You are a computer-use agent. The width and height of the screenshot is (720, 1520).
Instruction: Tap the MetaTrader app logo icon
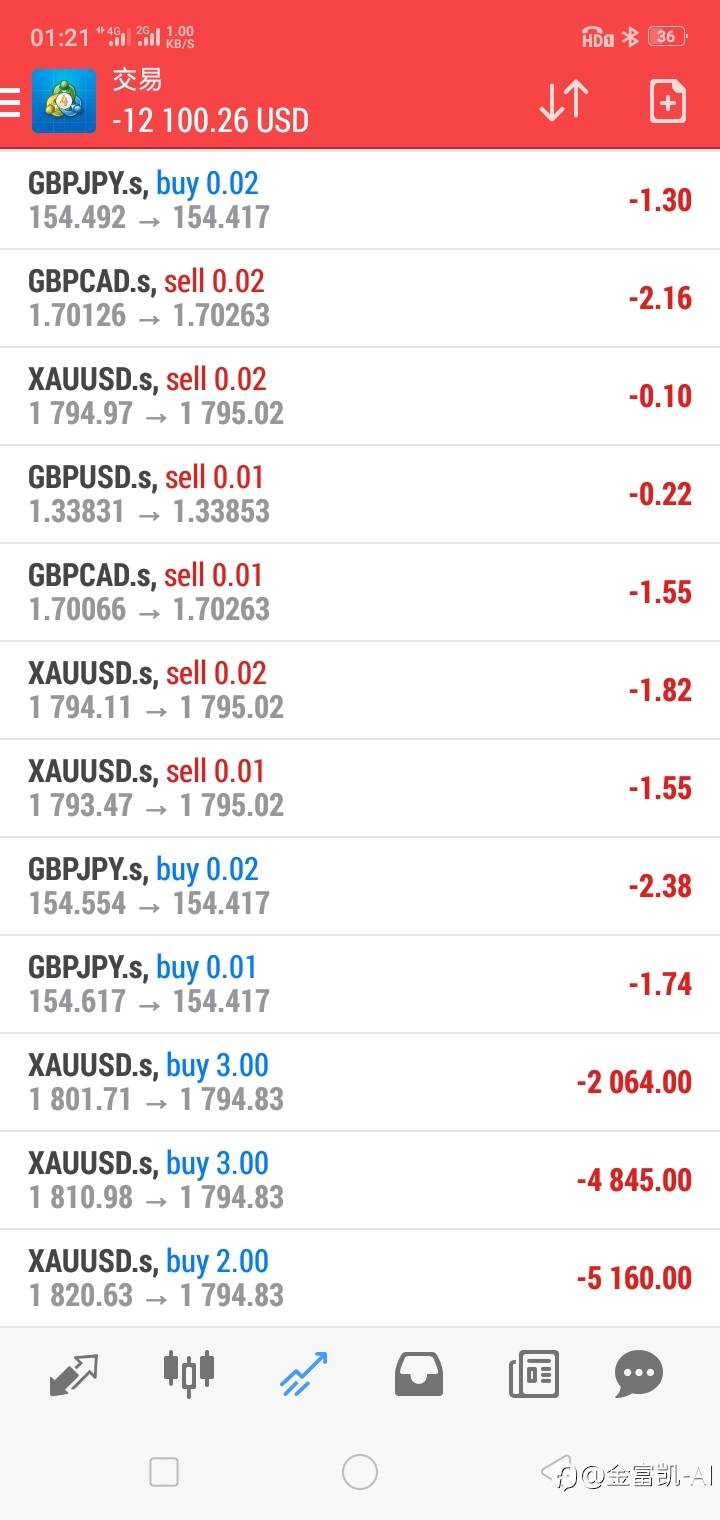pos(64,101)
